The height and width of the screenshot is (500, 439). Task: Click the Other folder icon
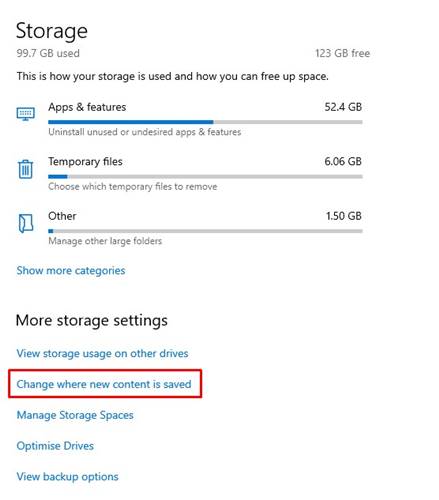click(x=26, y=223)
